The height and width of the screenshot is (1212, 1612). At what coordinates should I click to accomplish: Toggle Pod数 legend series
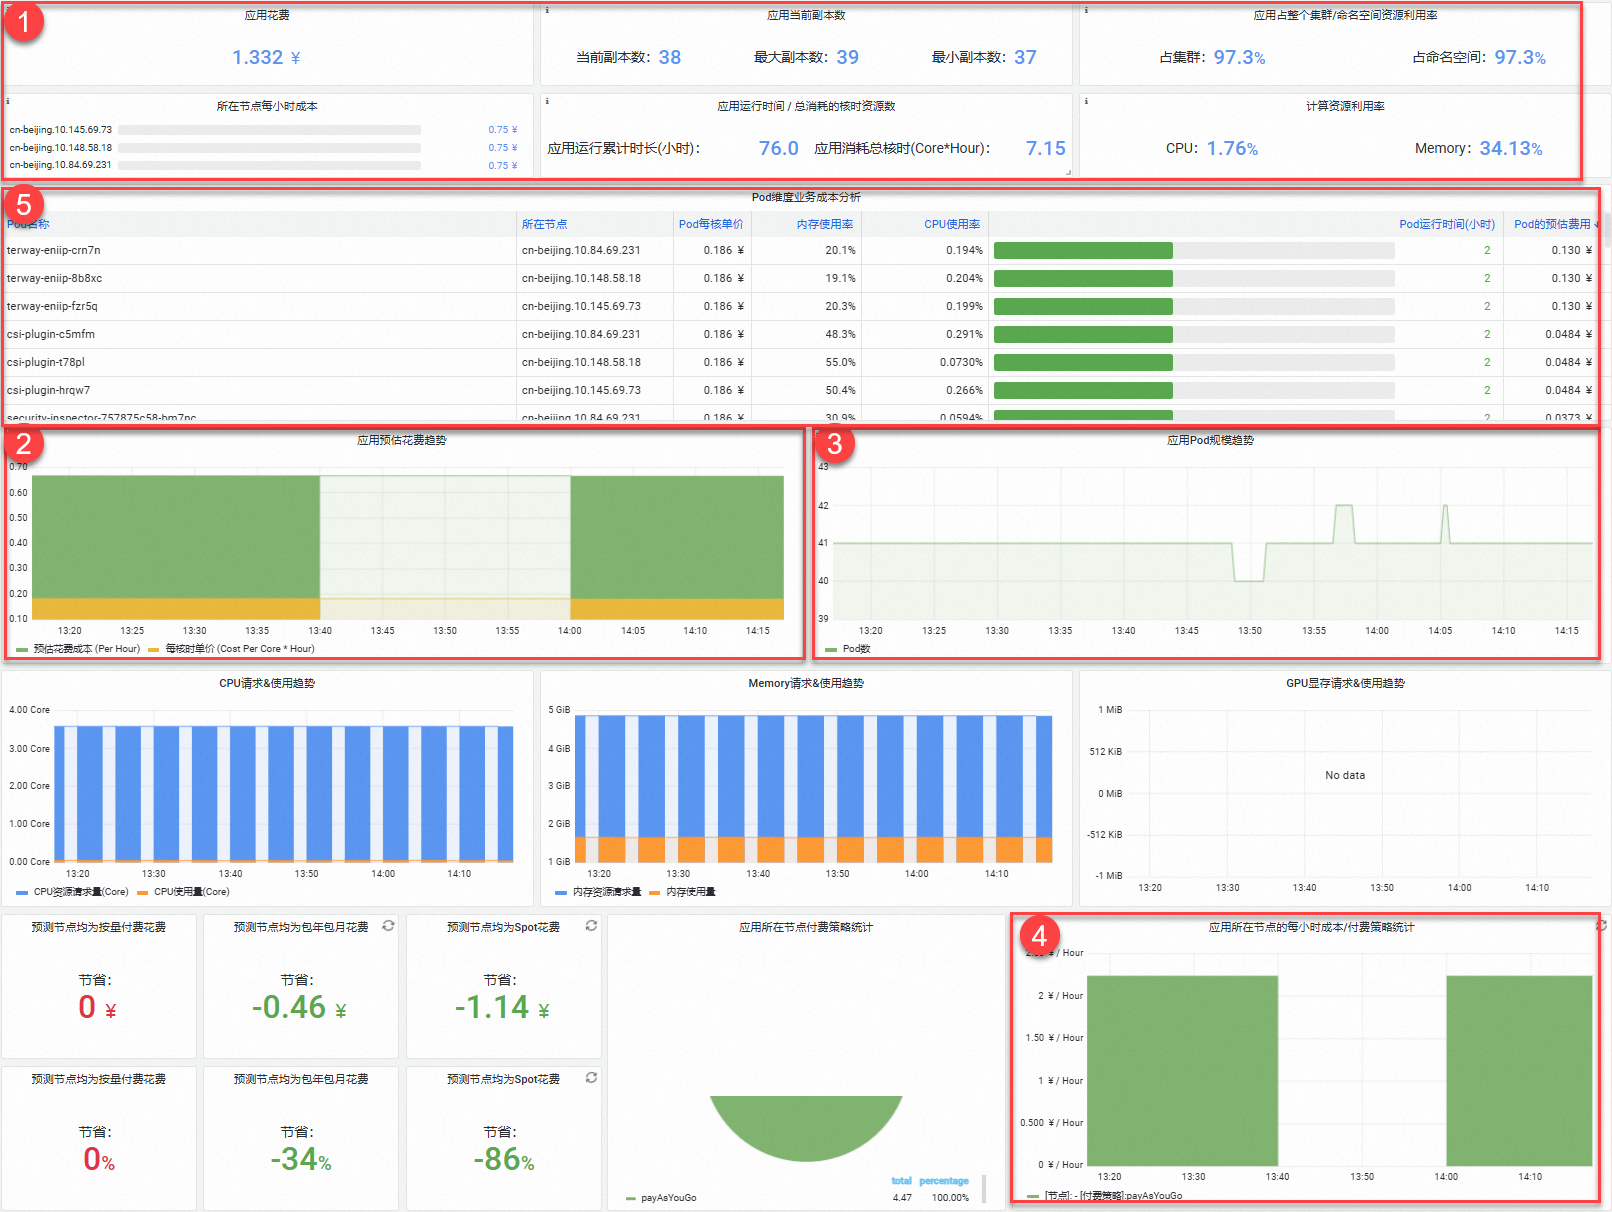click(x=856, y=649)
